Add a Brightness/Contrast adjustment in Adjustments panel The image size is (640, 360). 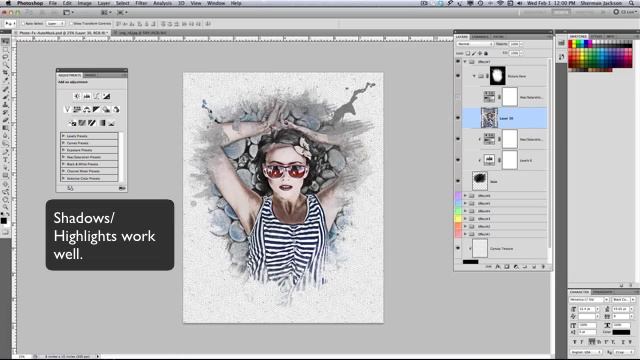click(77, 96)
